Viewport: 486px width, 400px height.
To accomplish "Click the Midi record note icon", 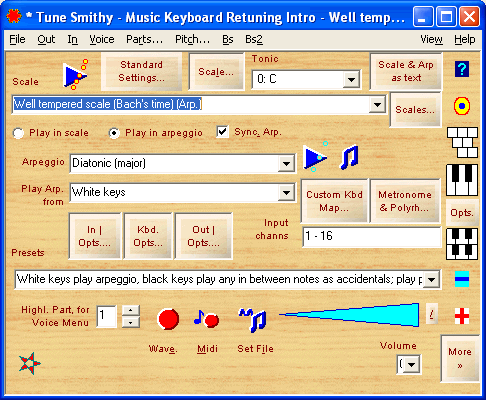I will [x=206, y=319].
